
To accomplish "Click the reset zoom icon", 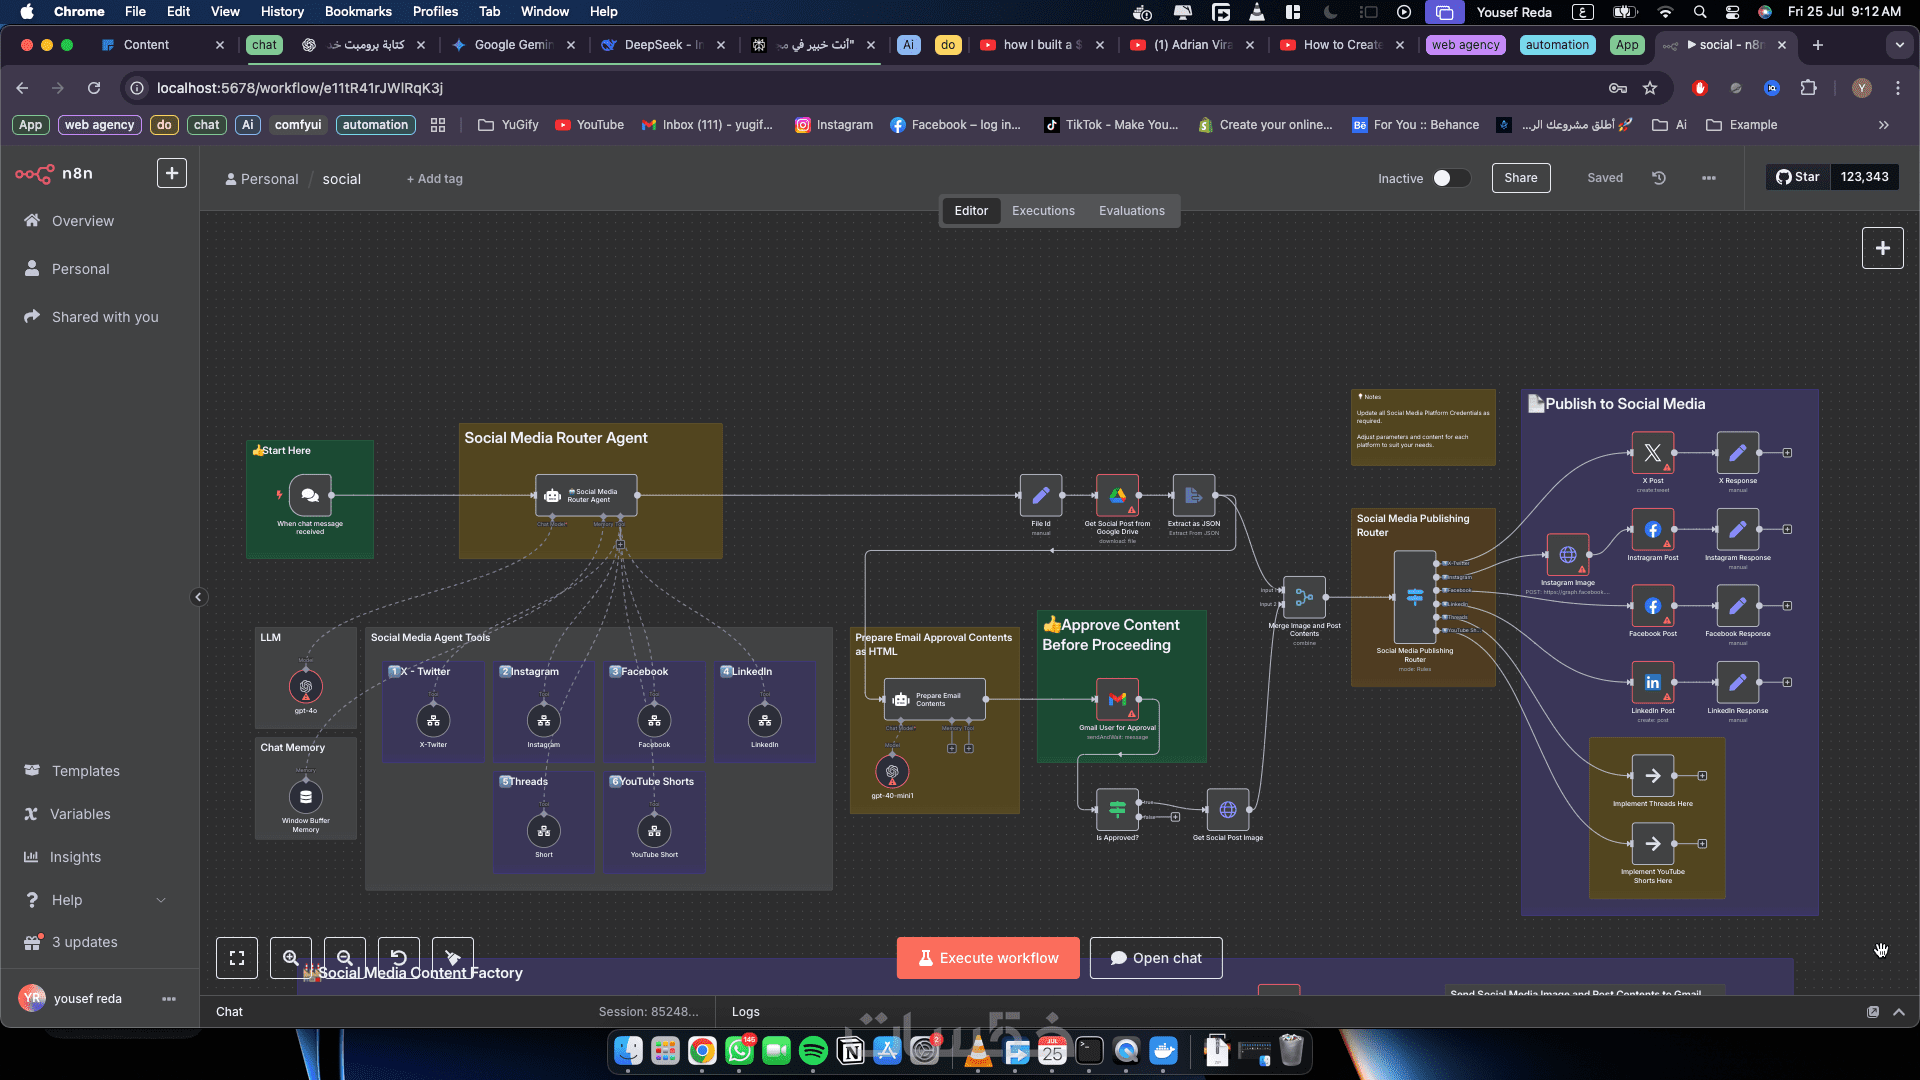I will (x=398, y=958).
